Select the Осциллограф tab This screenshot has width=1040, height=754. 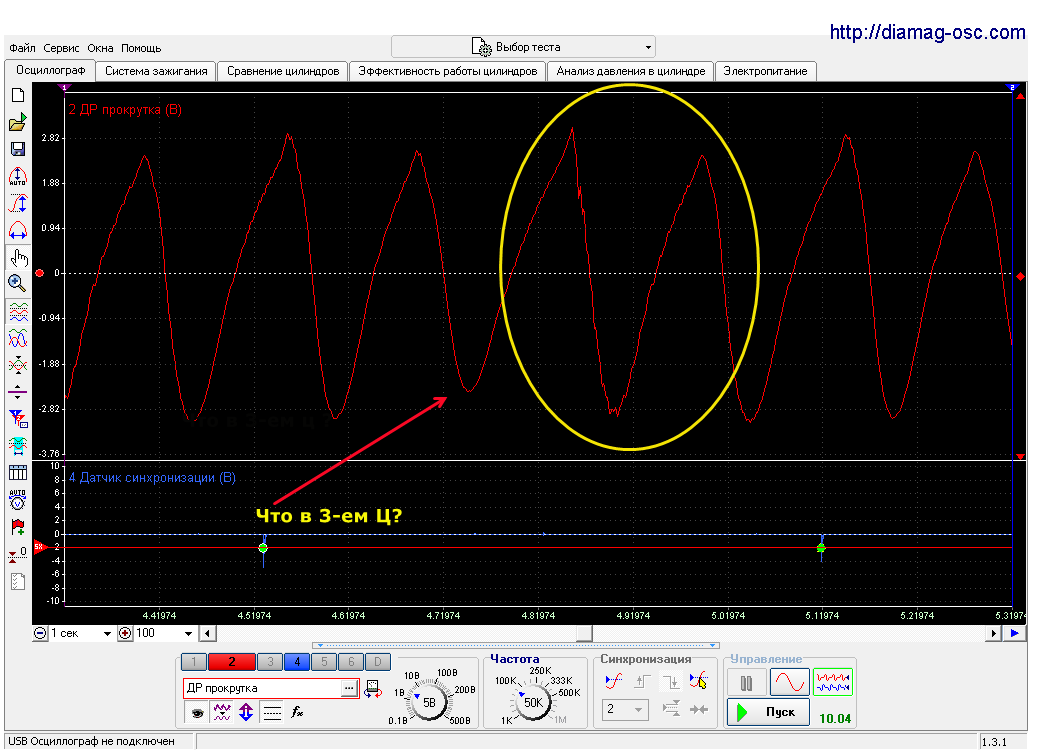click(50, 70)
